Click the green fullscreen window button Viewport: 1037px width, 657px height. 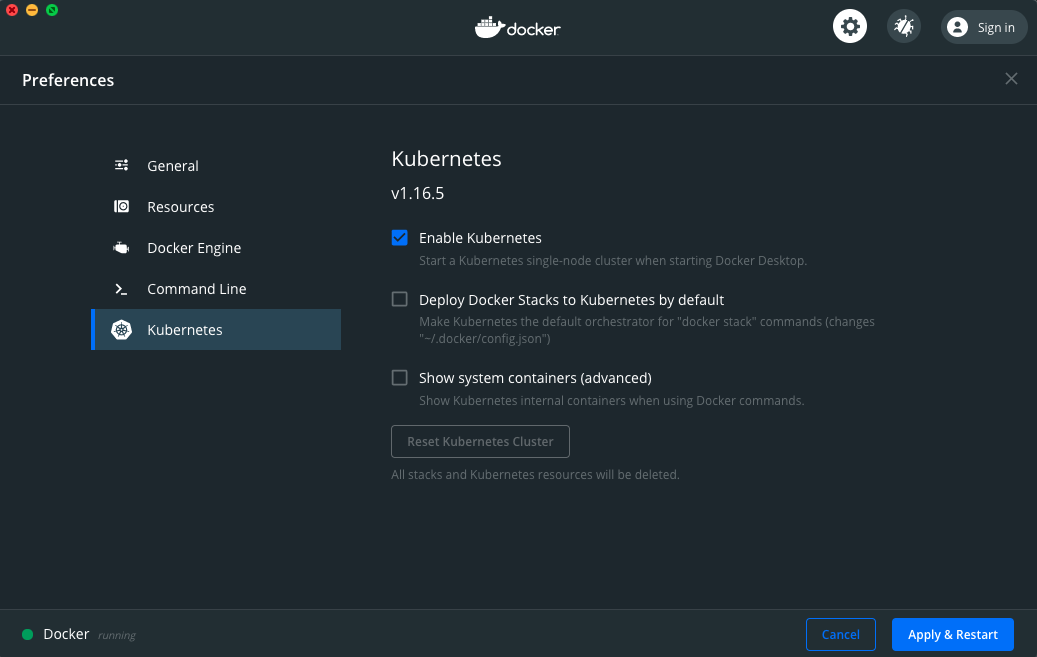52,10
